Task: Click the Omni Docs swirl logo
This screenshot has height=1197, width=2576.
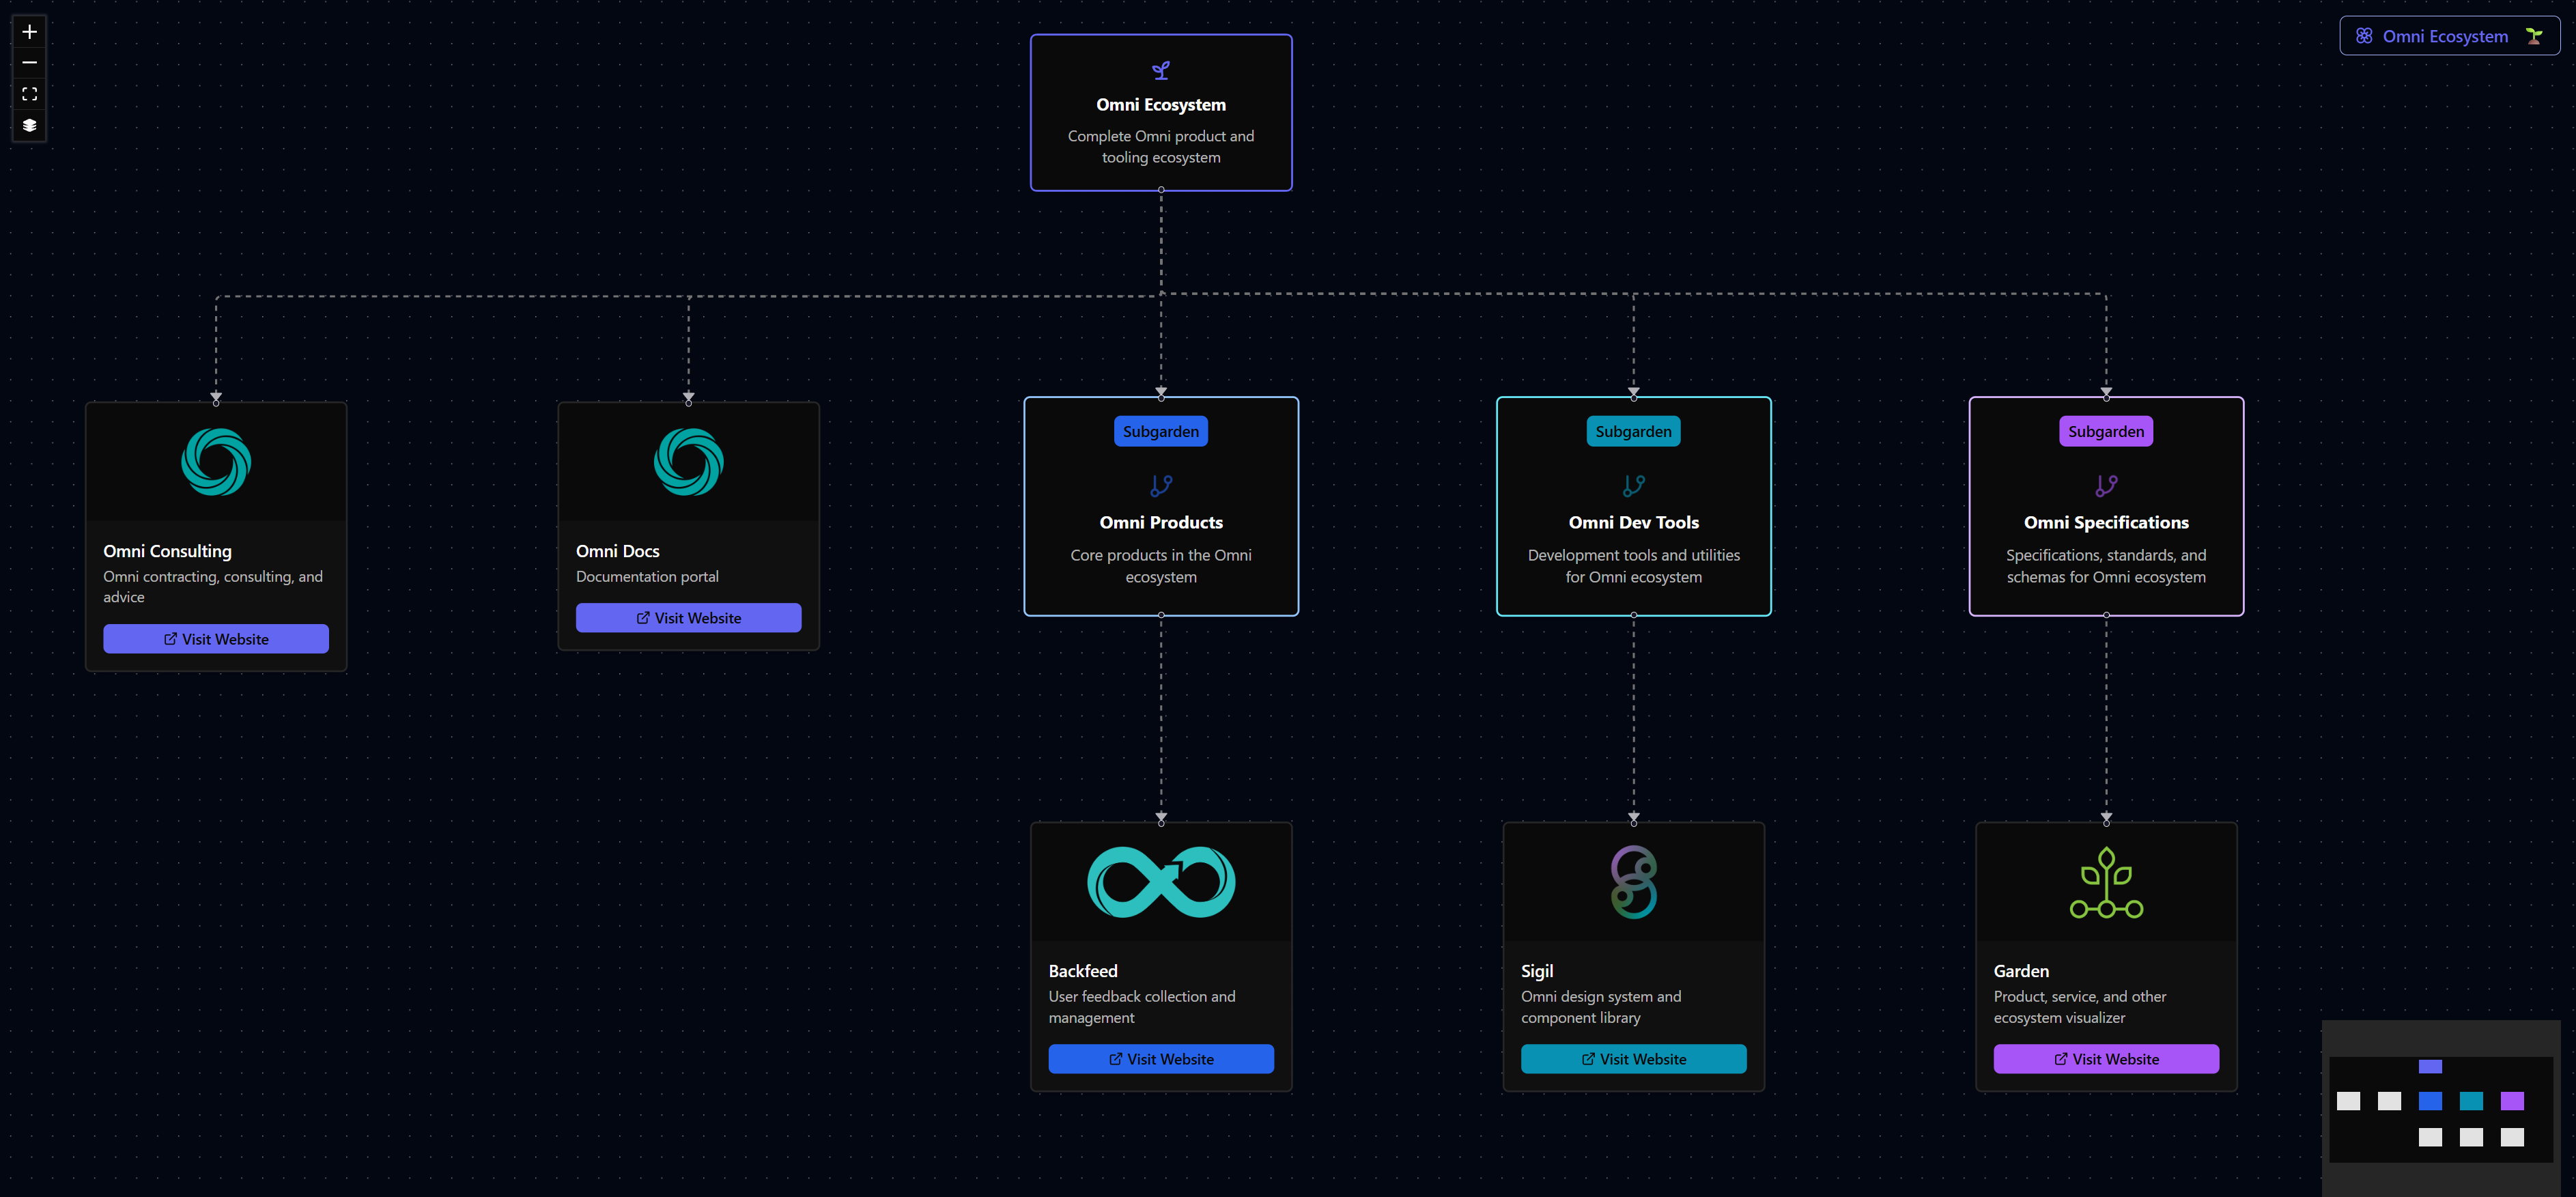Action: (x=688, y=462)
